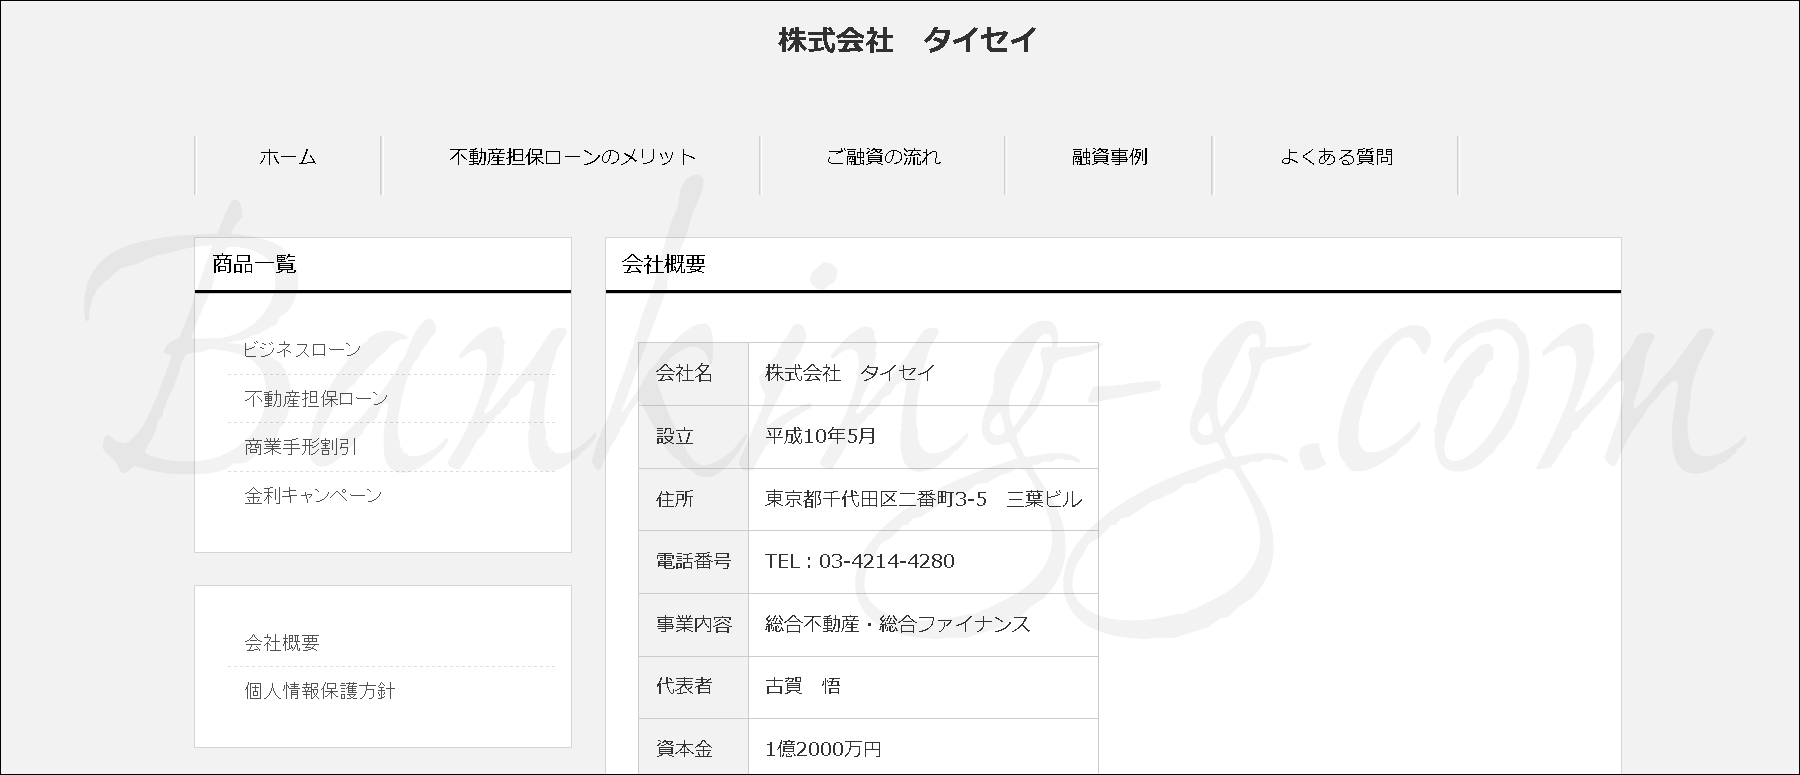1800x775 pixels.
Task: Navigate to よくある質問 in the menu
Action: pyautogui.click(x=1336, y=157)
